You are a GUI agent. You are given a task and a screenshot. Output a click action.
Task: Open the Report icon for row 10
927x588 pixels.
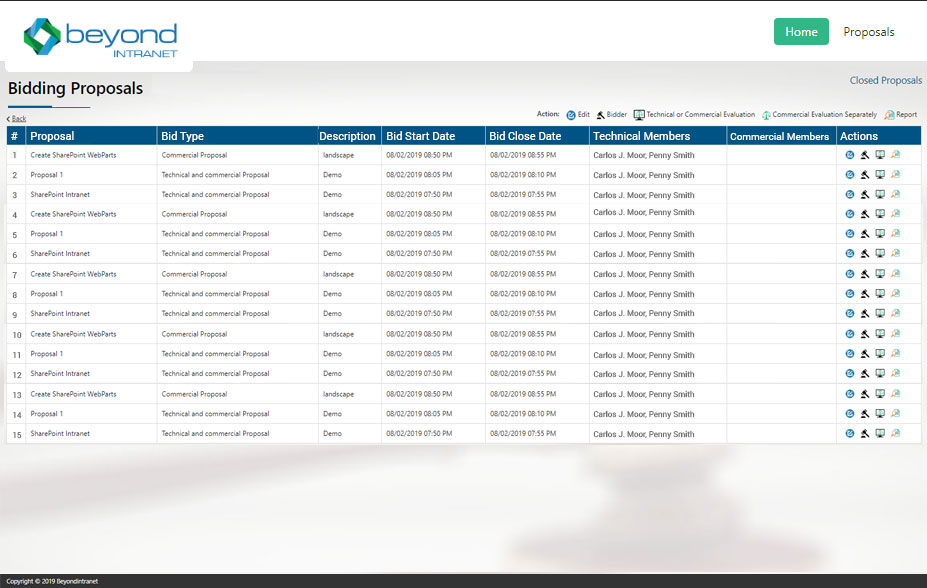(x=897, y=333)
